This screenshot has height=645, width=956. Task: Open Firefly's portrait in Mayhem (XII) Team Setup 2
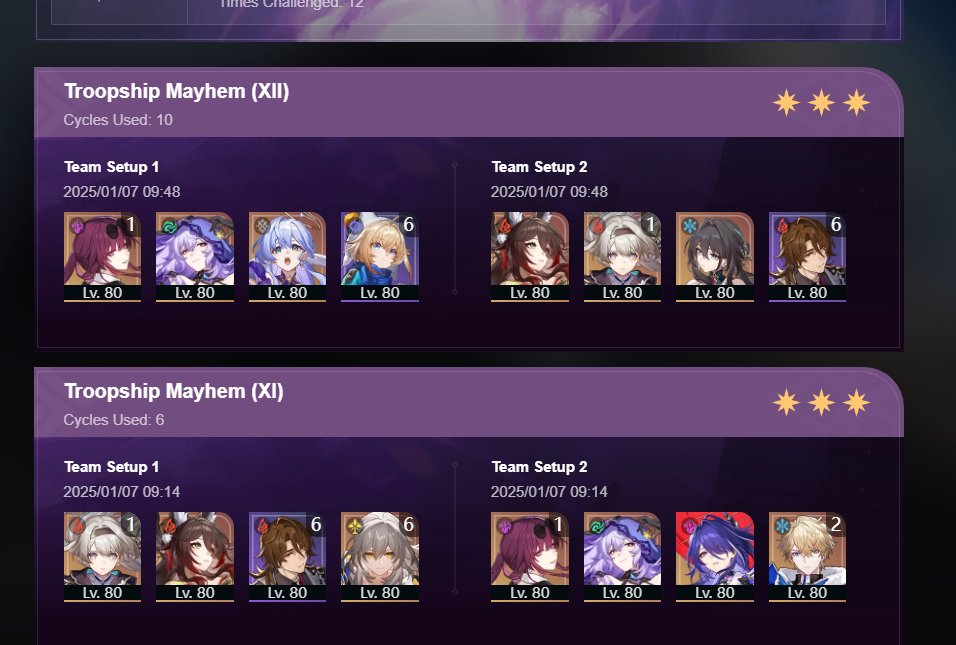point(622,257)
